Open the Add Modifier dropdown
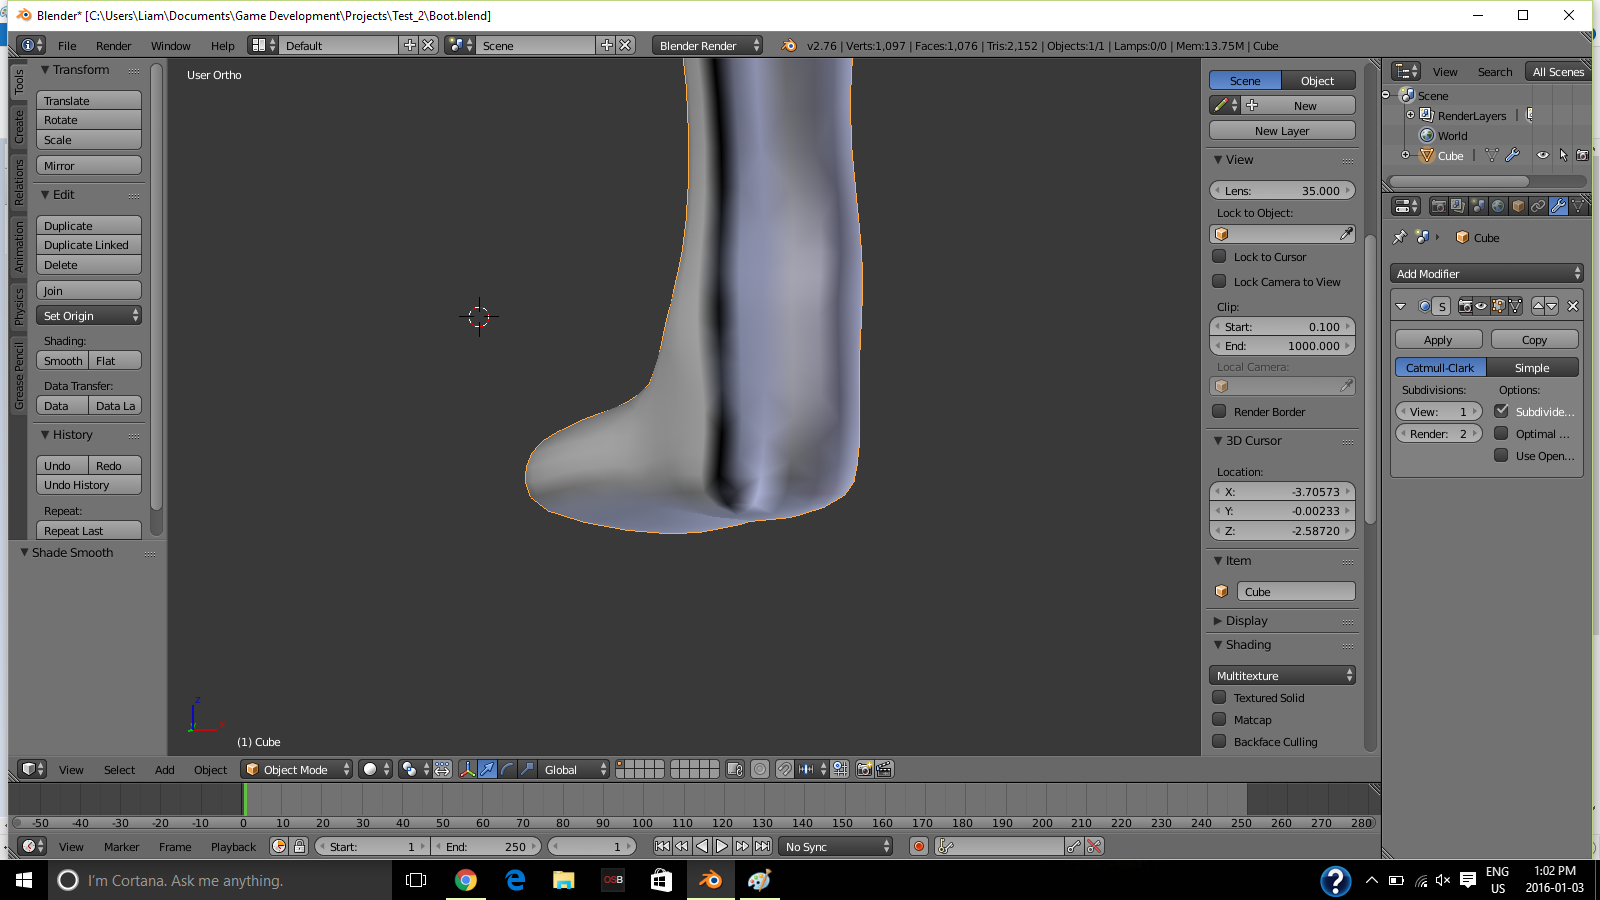The height and width of the screenshot is (900, 1600). pyautogui.click(x=1487, y=273)
